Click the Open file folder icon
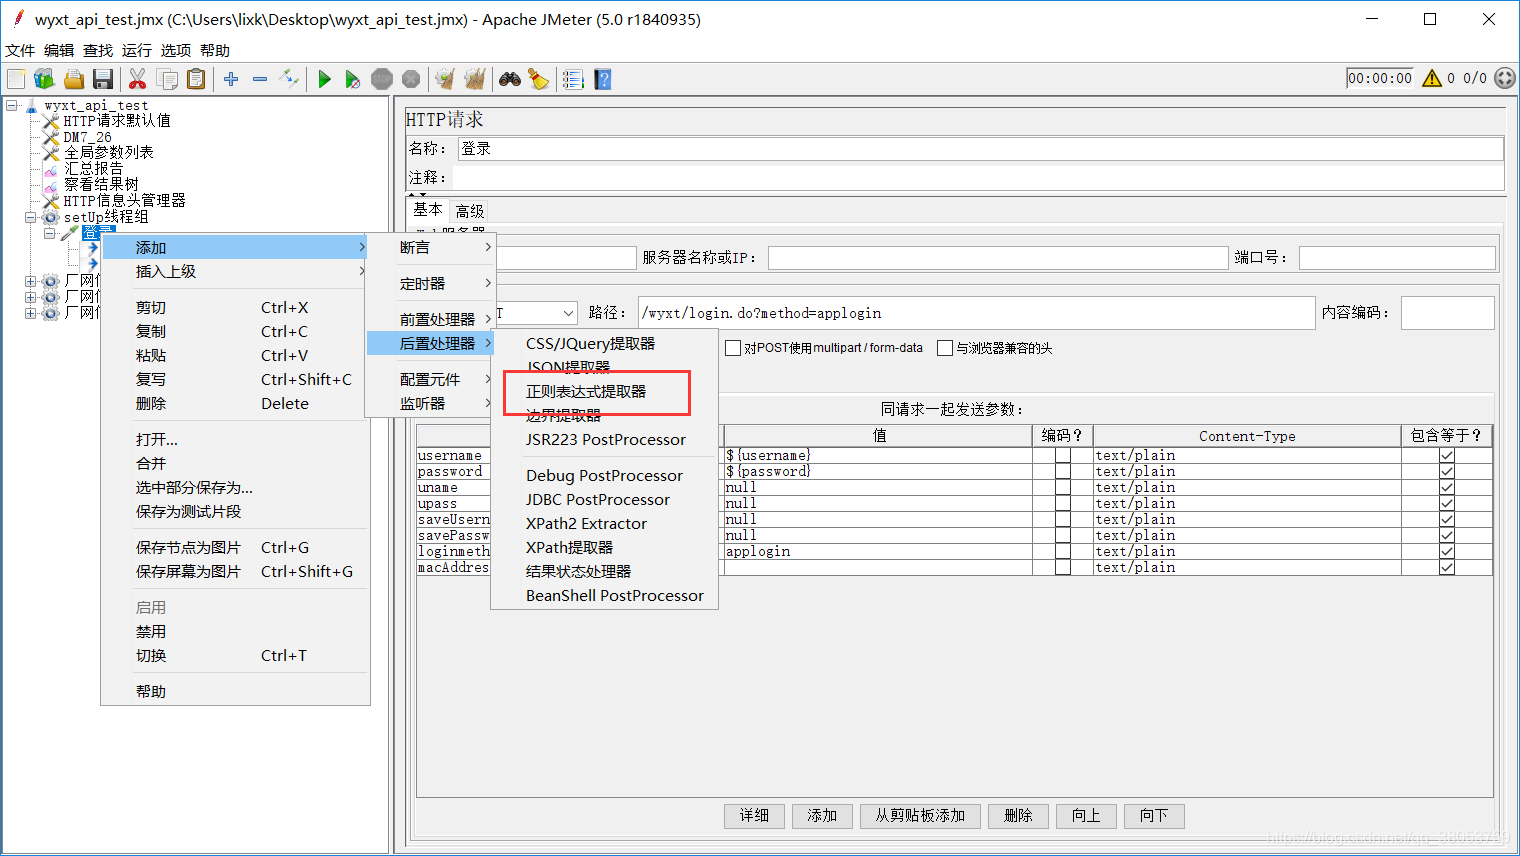Screen dimensions: 1520x856 tap(74, 79)
